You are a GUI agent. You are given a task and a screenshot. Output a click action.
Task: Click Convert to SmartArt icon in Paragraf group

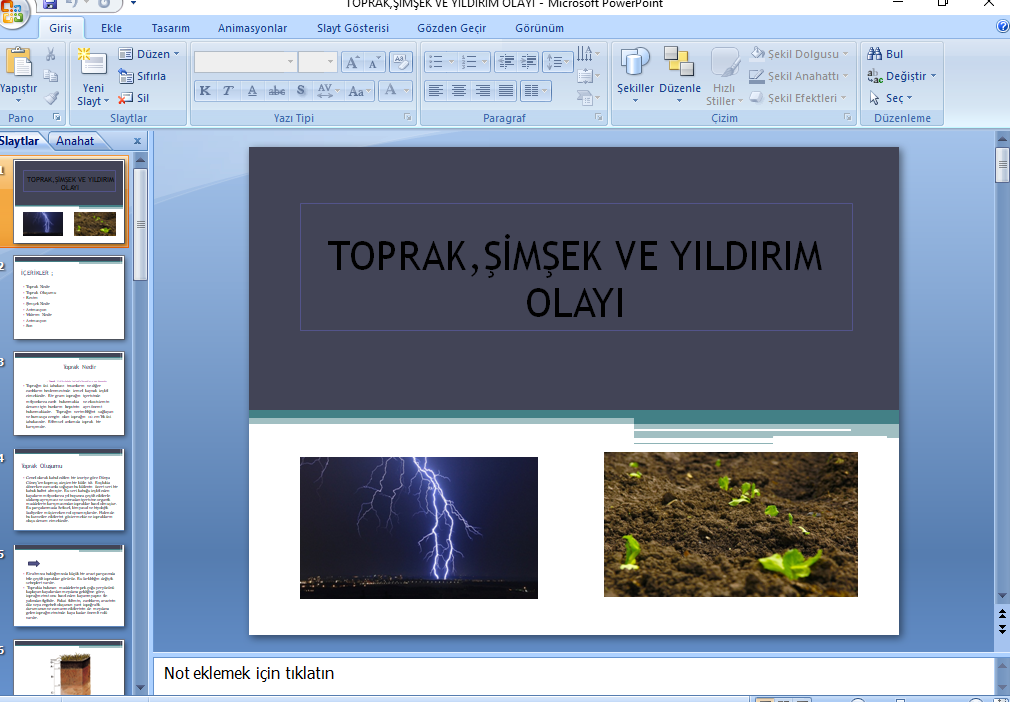point(588,98)
